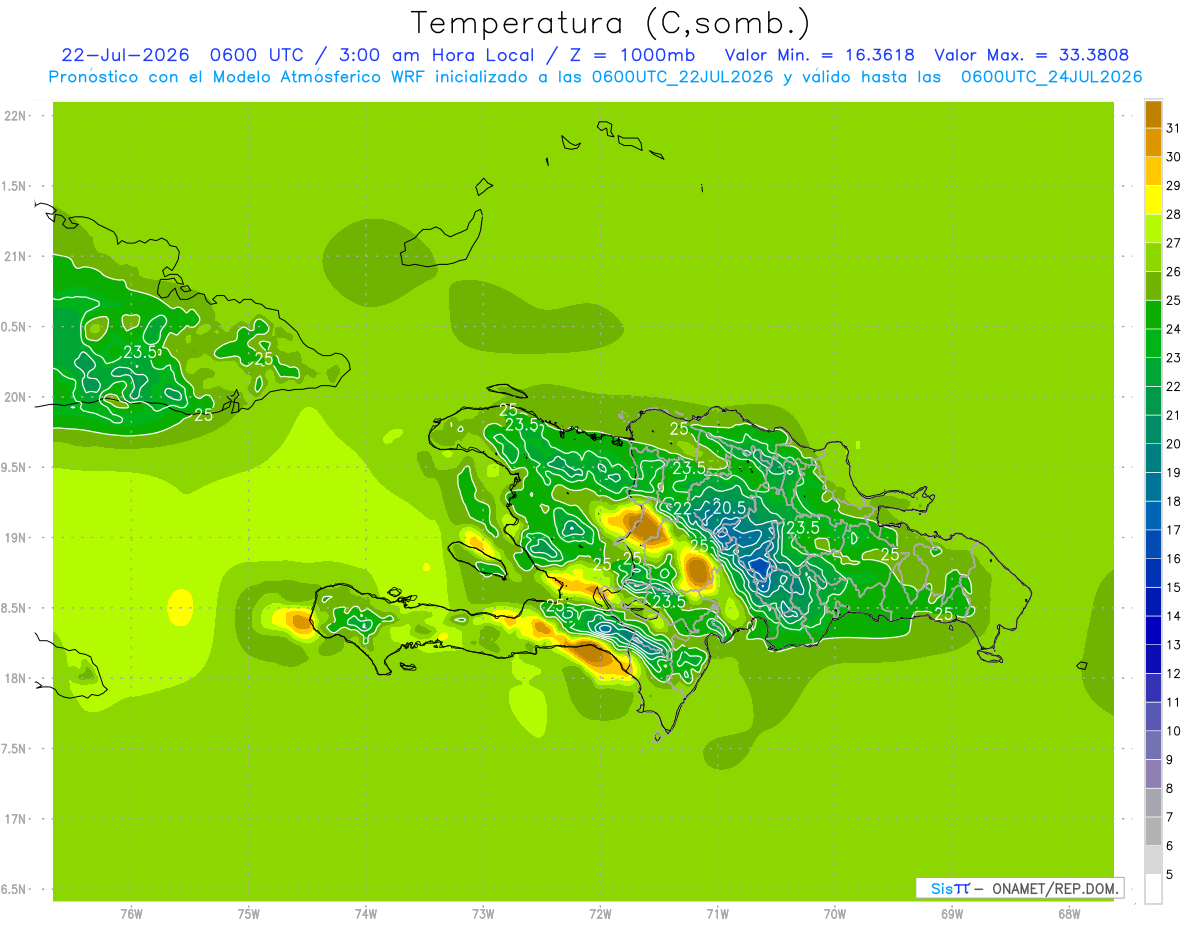This screenshot has height=927, width=1200.
Task: Click the '0600UTC_22JUL2026' initialization time text
Action: pyautogui.click(x=682, y=77)
